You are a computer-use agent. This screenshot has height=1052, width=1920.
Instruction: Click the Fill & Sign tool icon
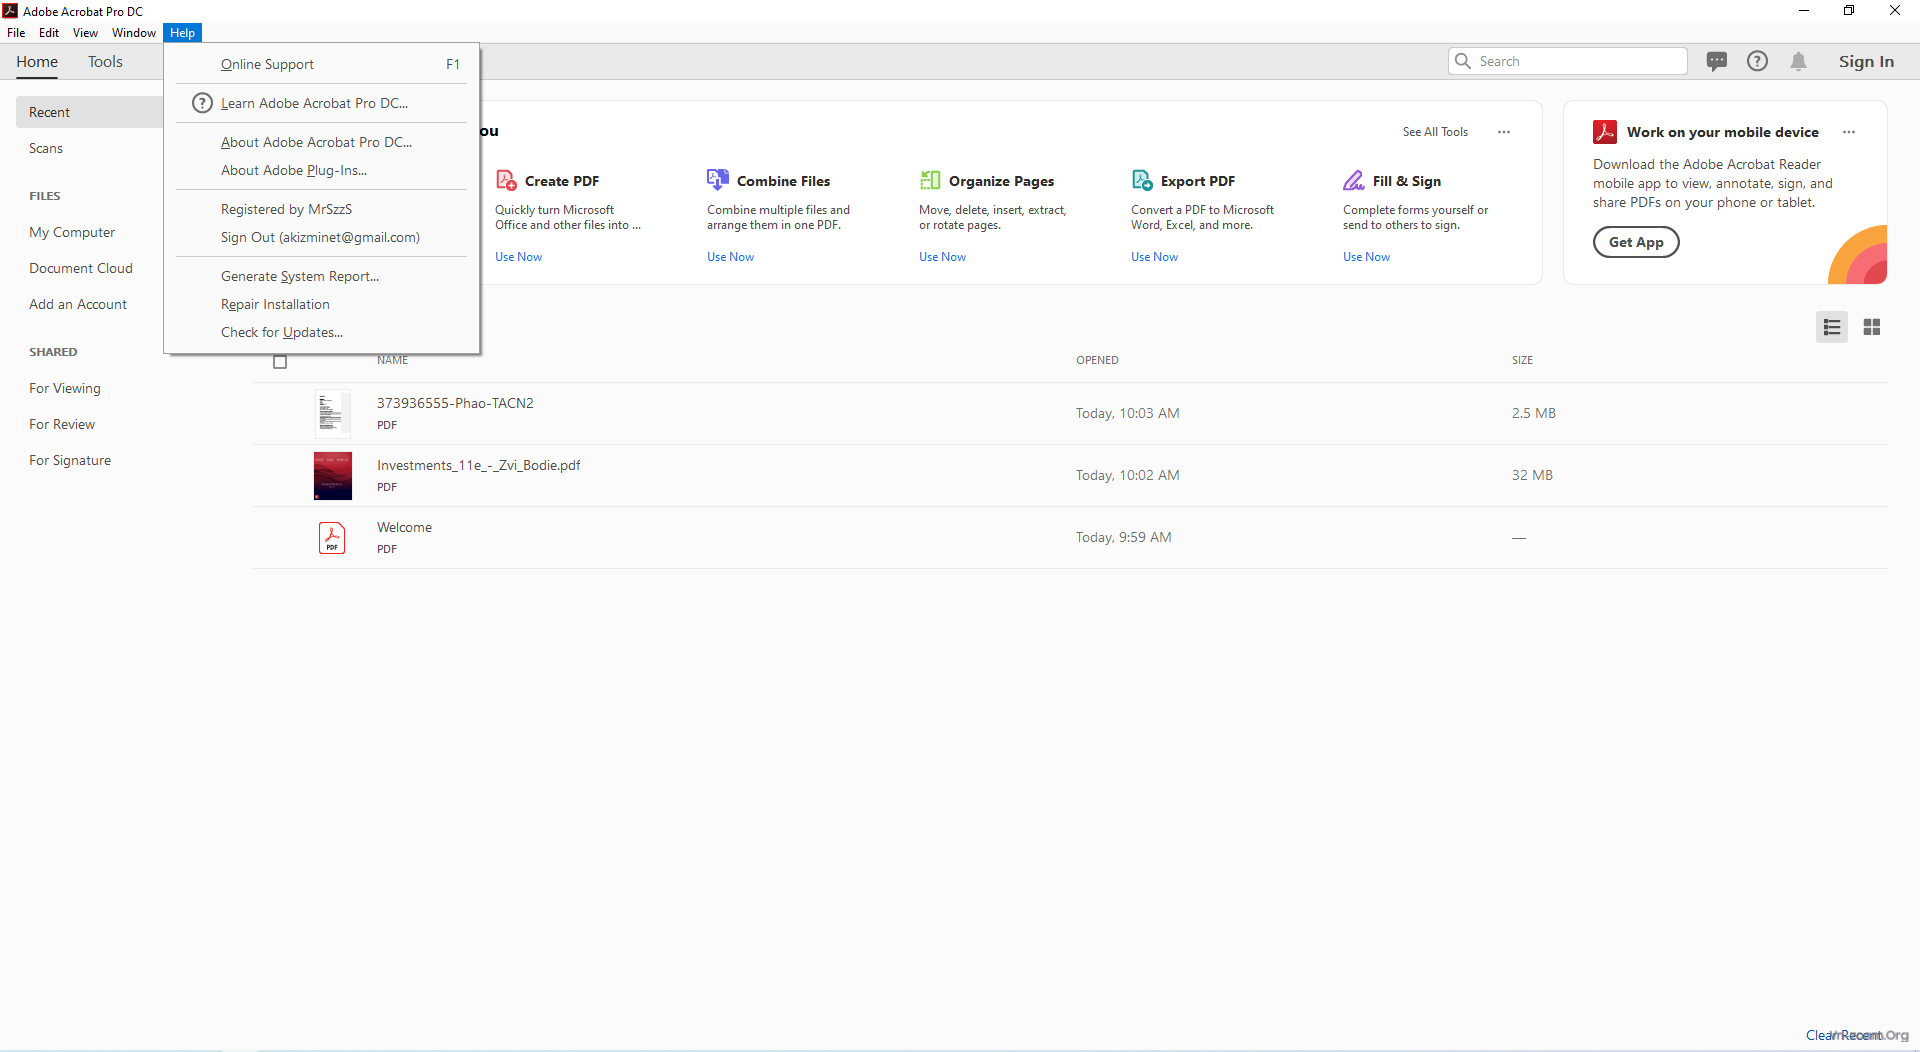(x=1354, y=180)
